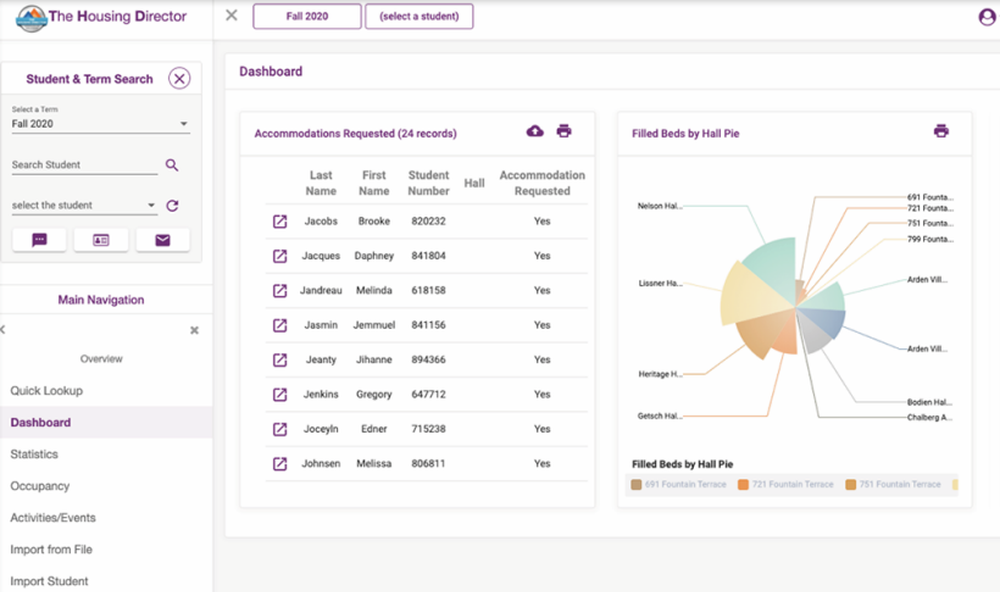The height and width of the screenshot is (592, 1000).
Task: Click the Search Student input field
Action: [x=84, y=165]
